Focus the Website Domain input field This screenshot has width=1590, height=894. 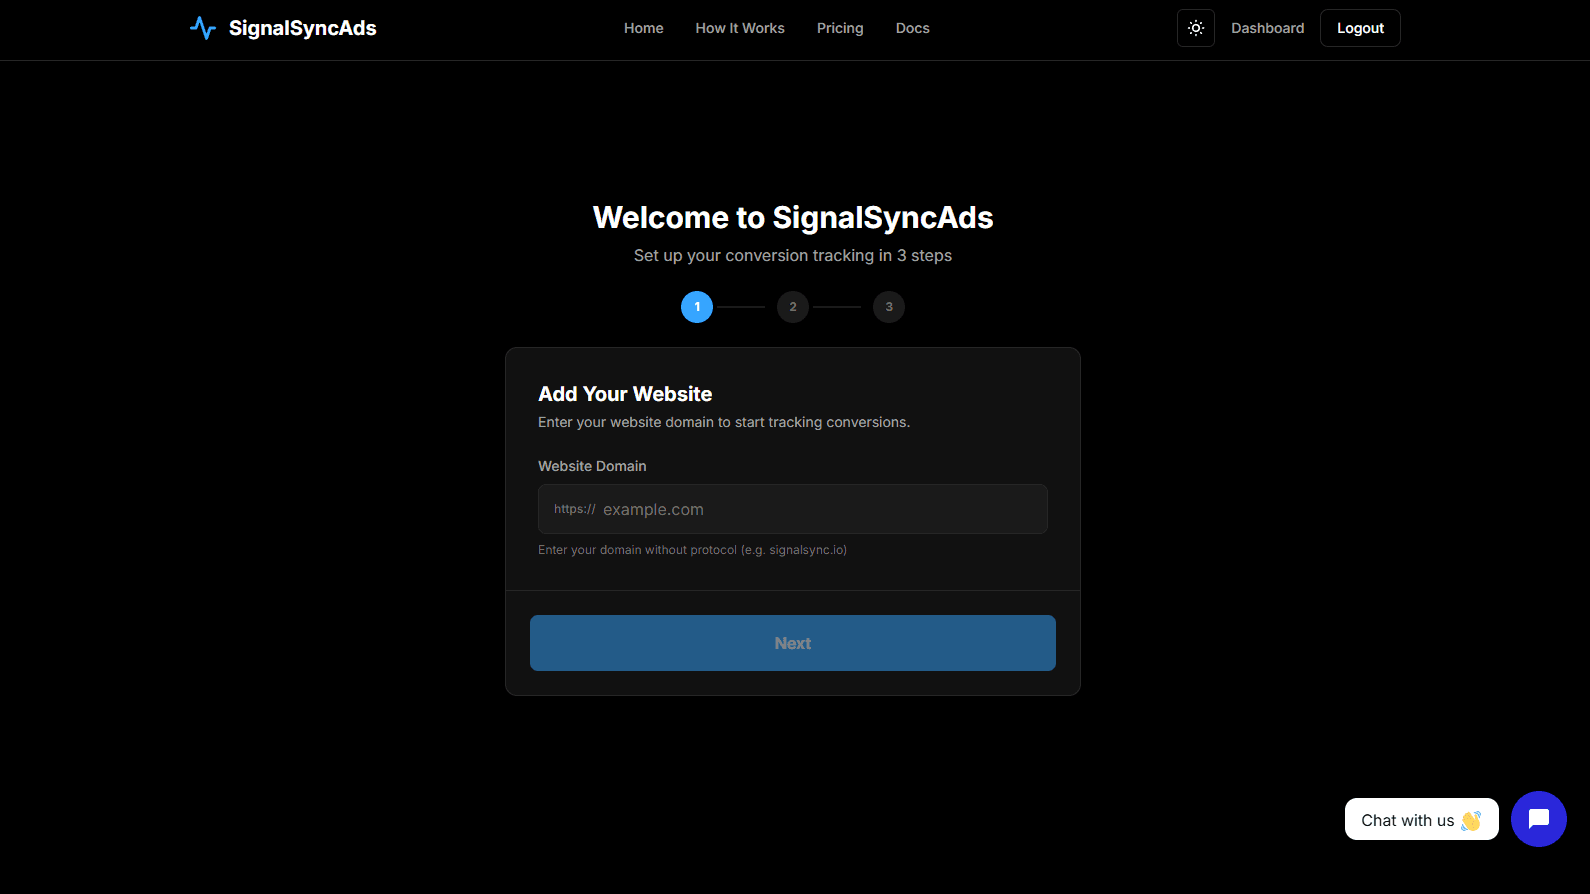pos(793,509)
